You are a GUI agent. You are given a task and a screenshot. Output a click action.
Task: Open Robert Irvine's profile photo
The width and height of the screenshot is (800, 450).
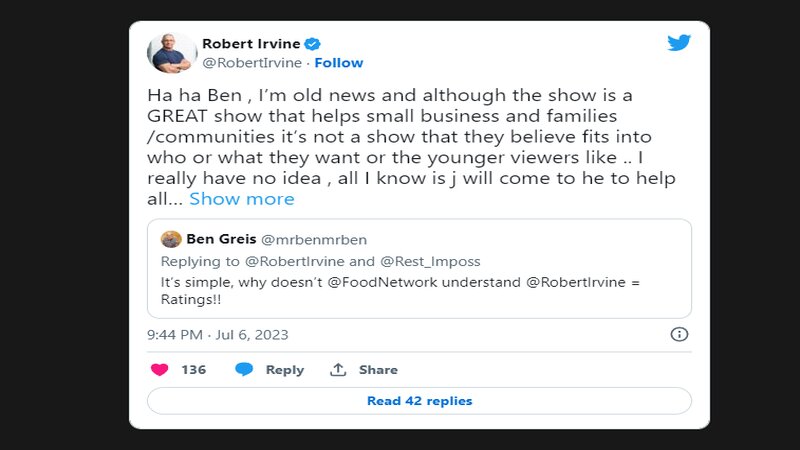click(x=172, y=52)
